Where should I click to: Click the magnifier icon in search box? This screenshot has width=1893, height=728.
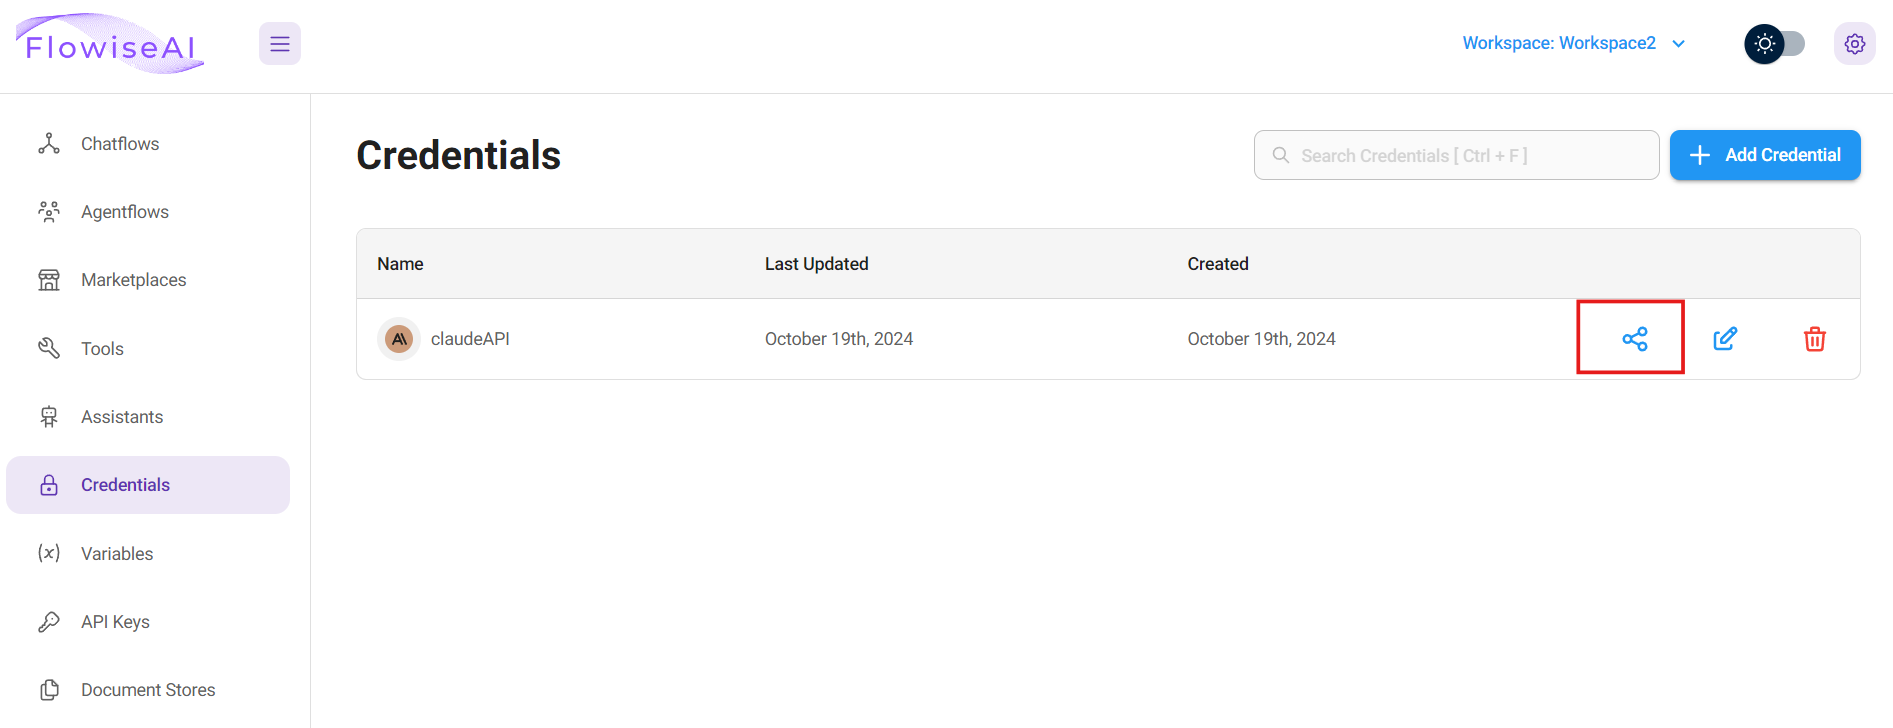(x=1280, y=155)
